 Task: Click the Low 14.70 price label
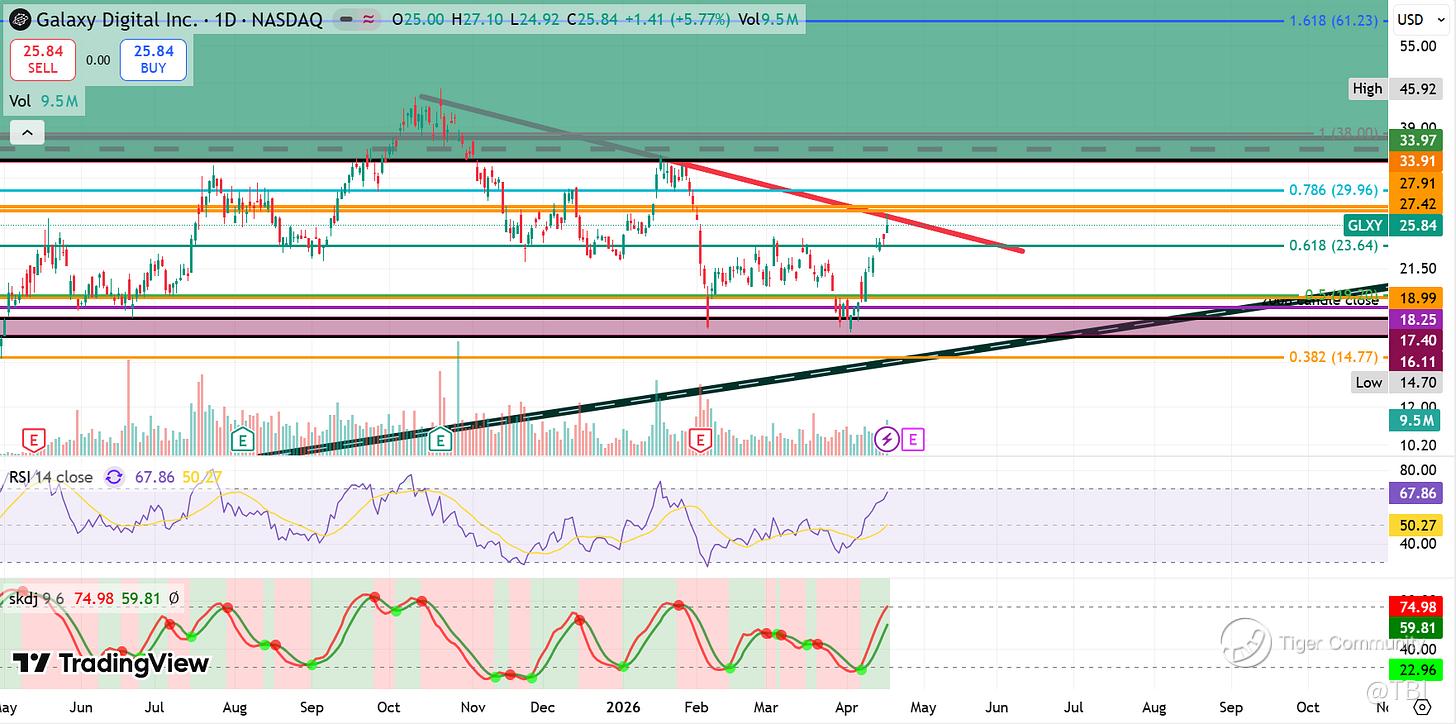(x=1398, y=382)
